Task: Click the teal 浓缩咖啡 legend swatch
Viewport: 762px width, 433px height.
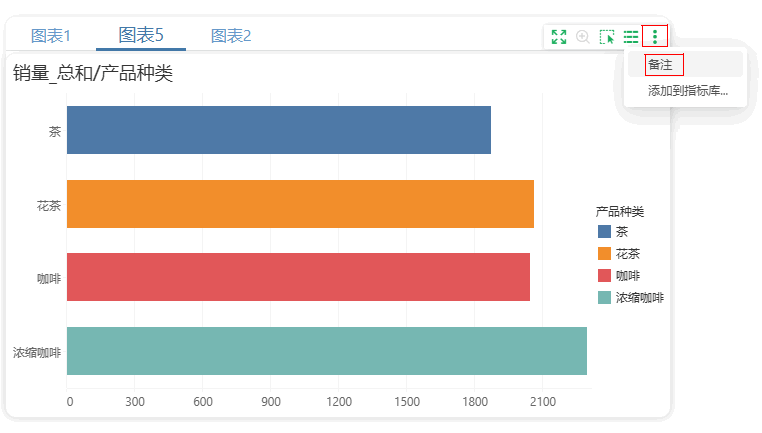Action: [x=604, y=297]
